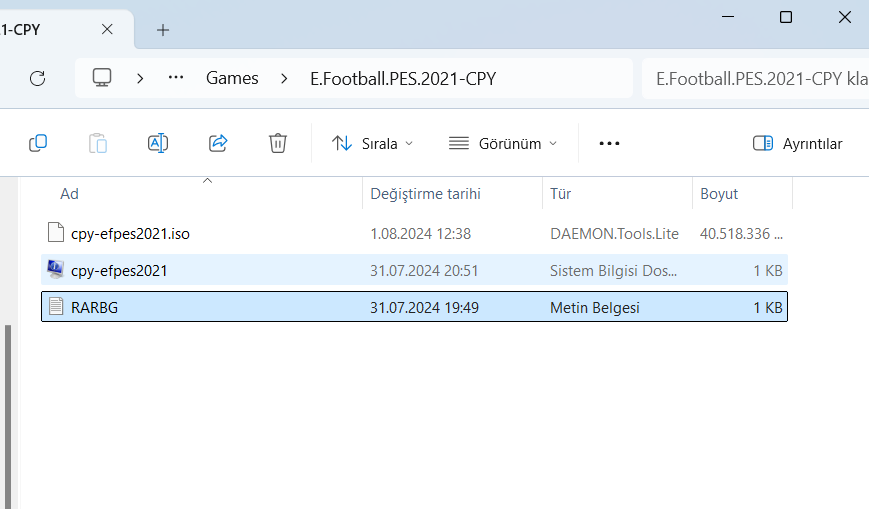Add a new Explorer tab
Screen dimensions: 869x509
(x=163, y=30)
